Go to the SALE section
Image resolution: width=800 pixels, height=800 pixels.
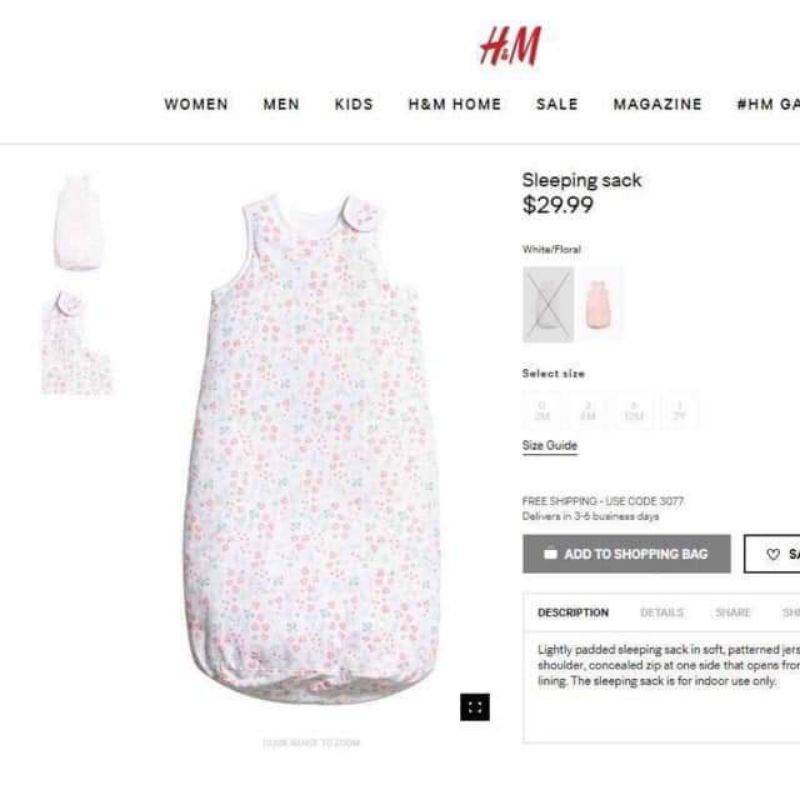[x=557, y=104]
